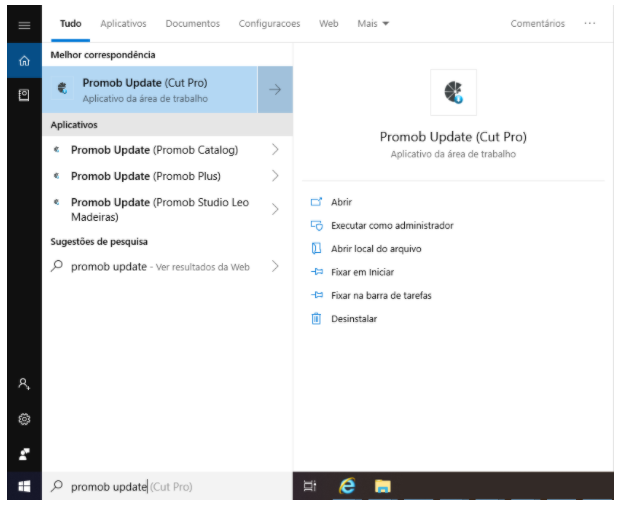The width and height of the screenshot is (618, 508).
Task: Expand chevron for promob update web results
Action: point(275,266)
